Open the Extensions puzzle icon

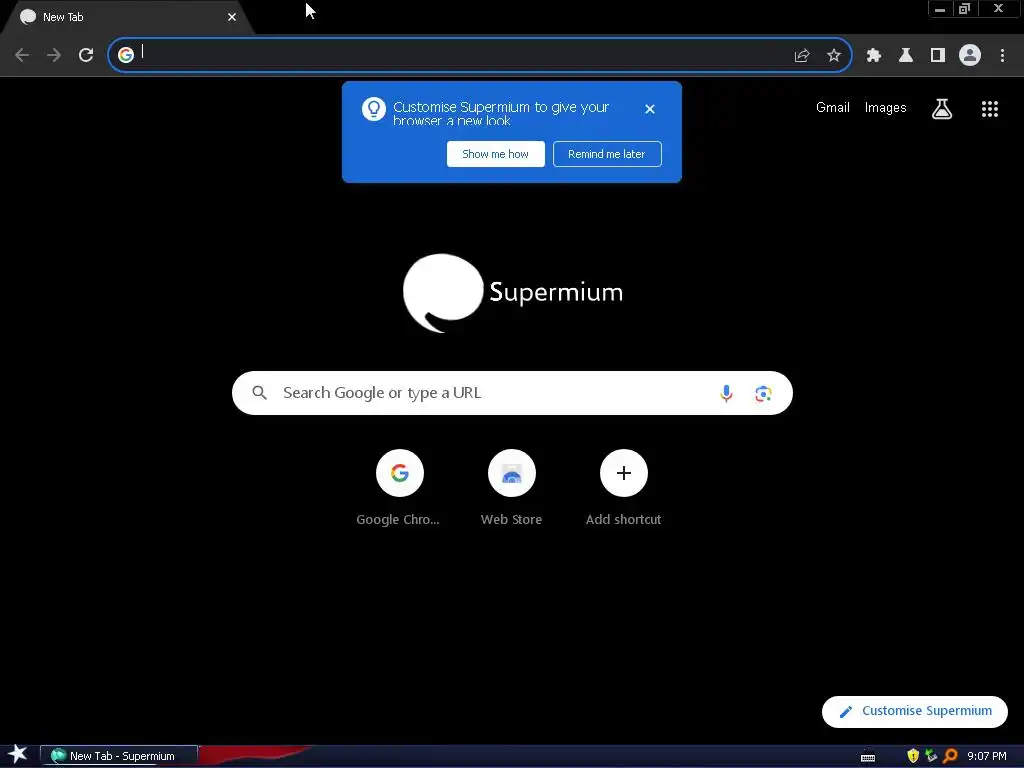[x=874, y=56]
